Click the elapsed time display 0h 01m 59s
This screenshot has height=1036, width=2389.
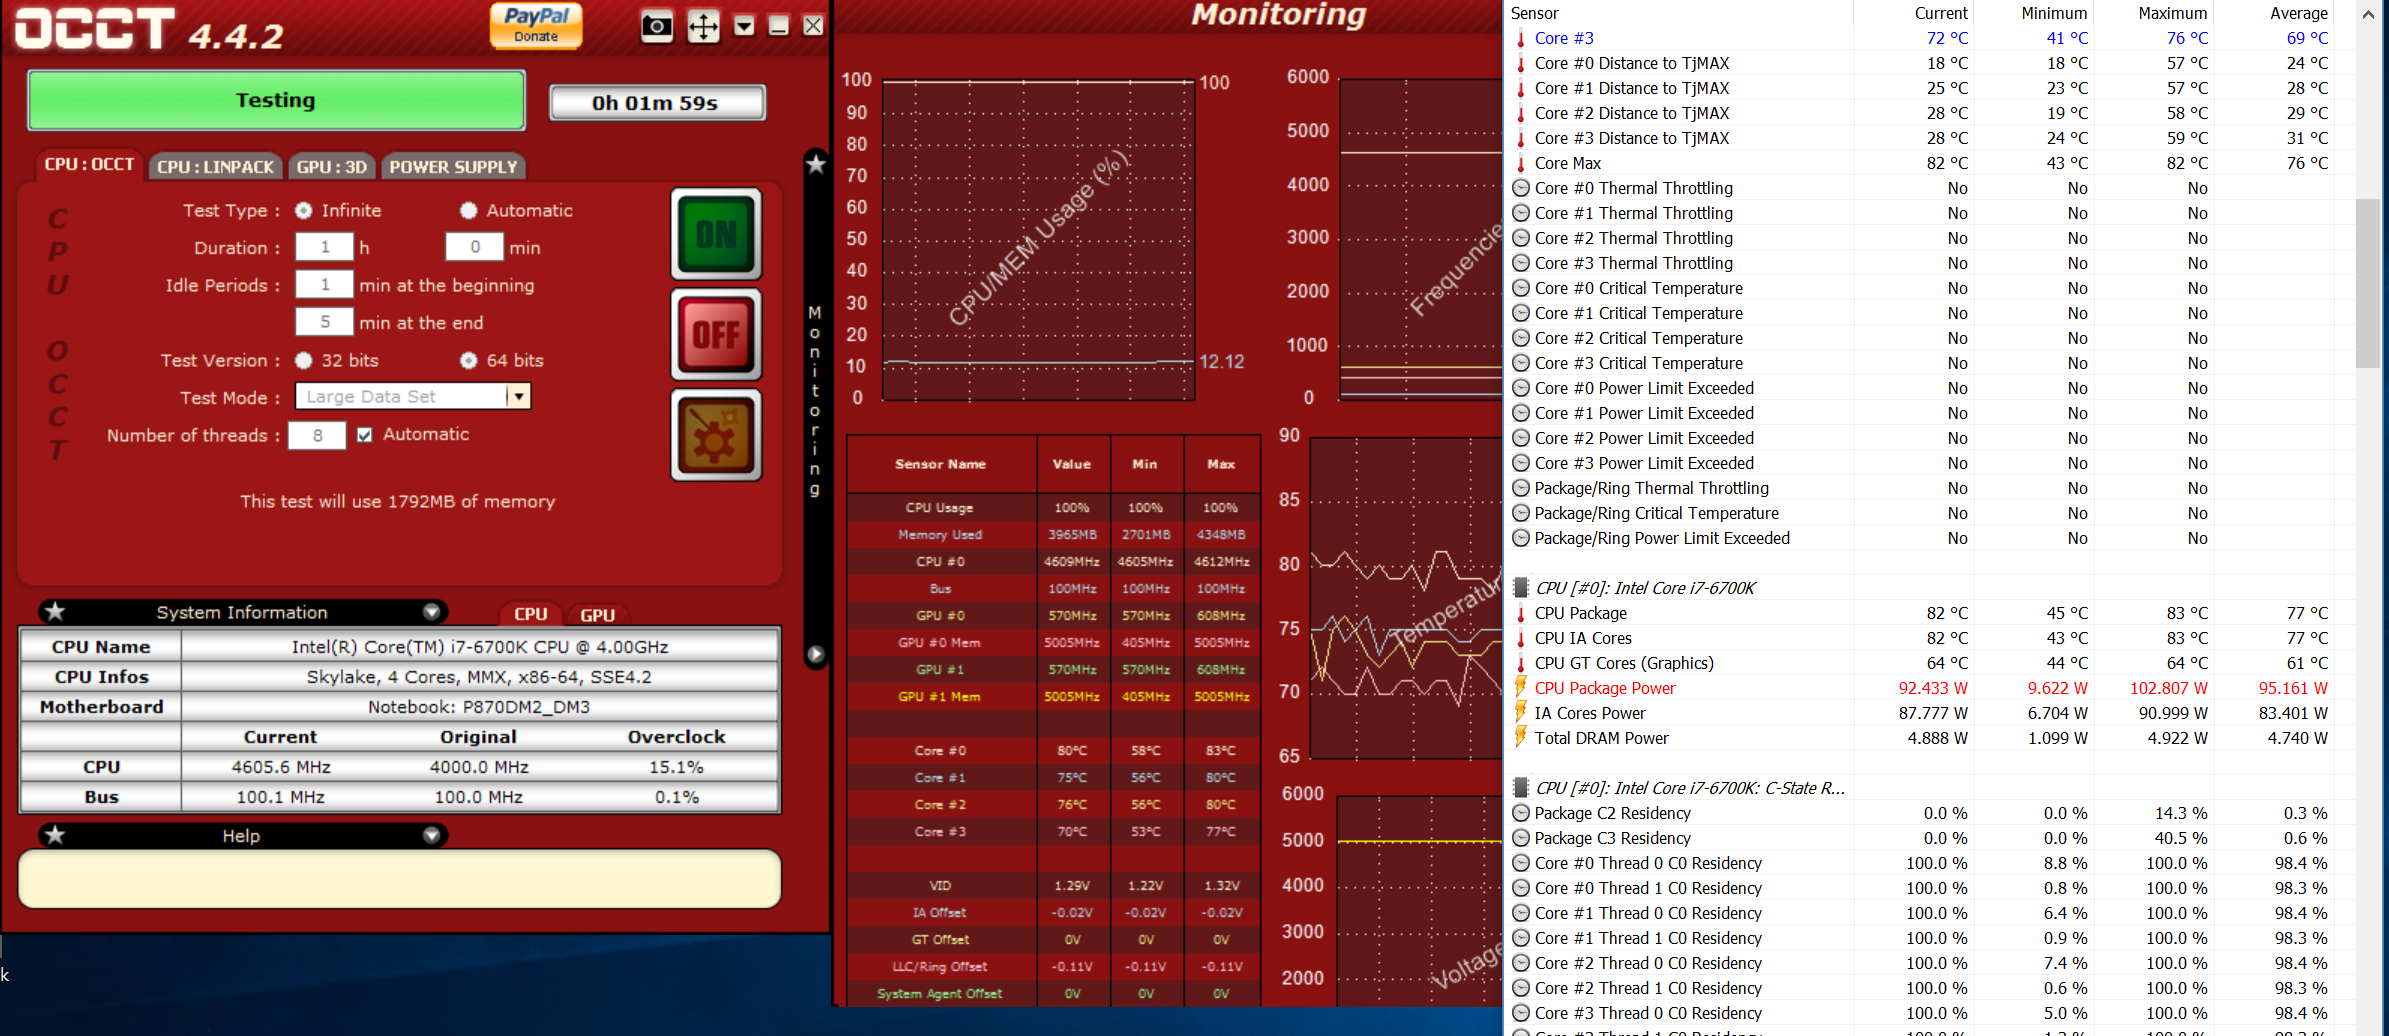(x=657, y=103)
